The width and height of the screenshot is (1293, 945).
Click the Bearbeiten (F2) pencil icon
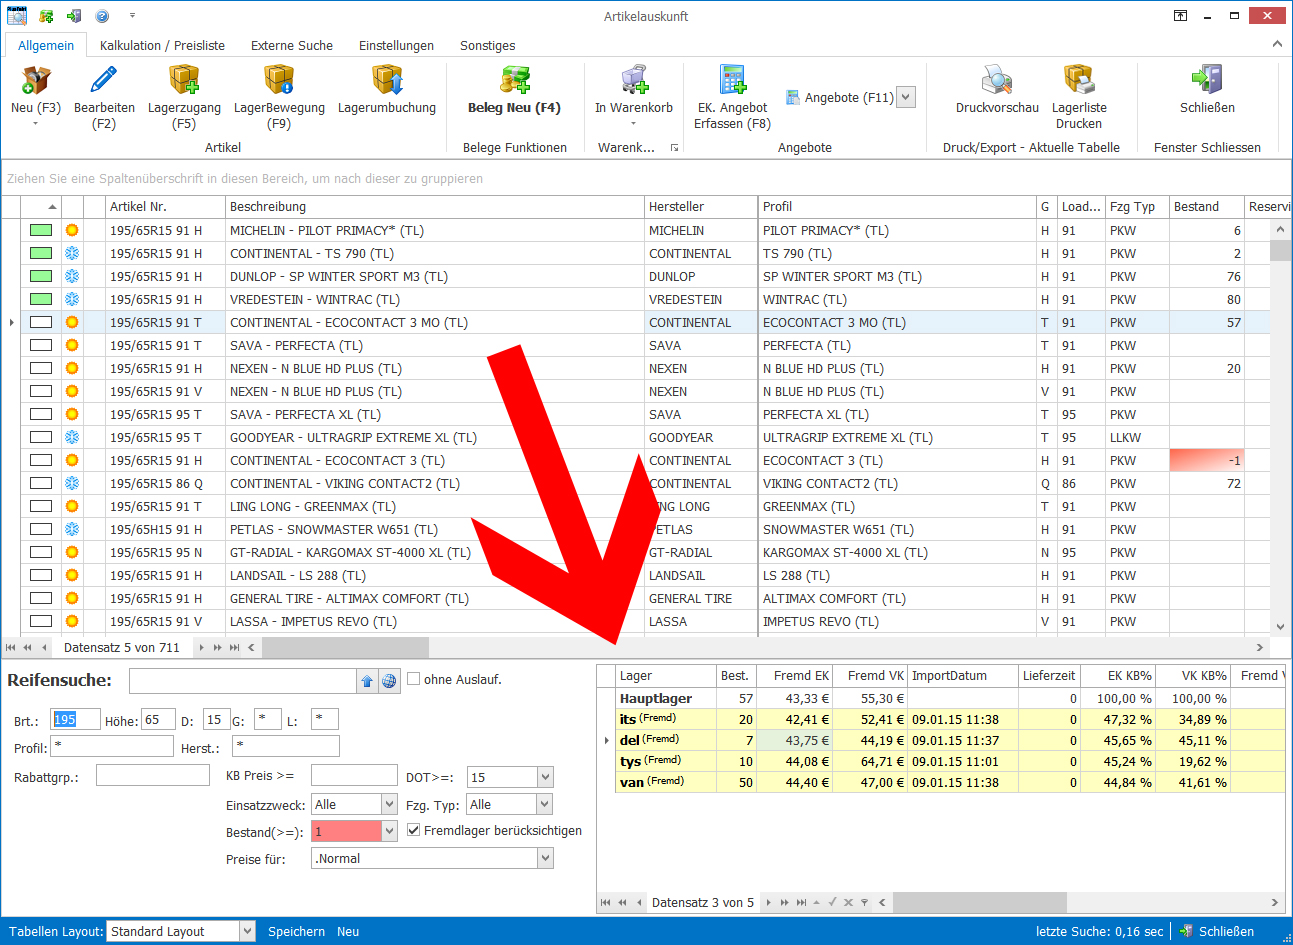(104, 81)
